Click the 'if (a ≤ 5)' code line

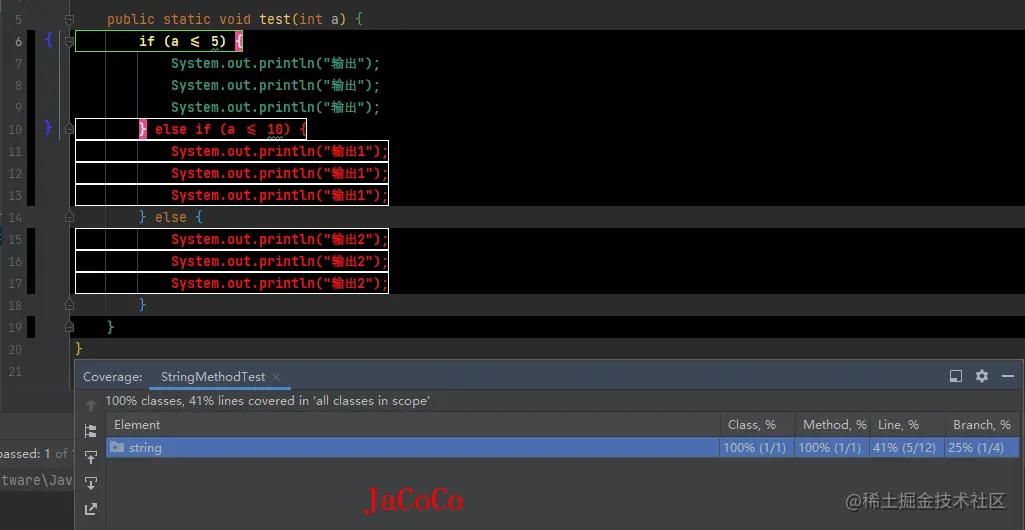coord(191,41)
